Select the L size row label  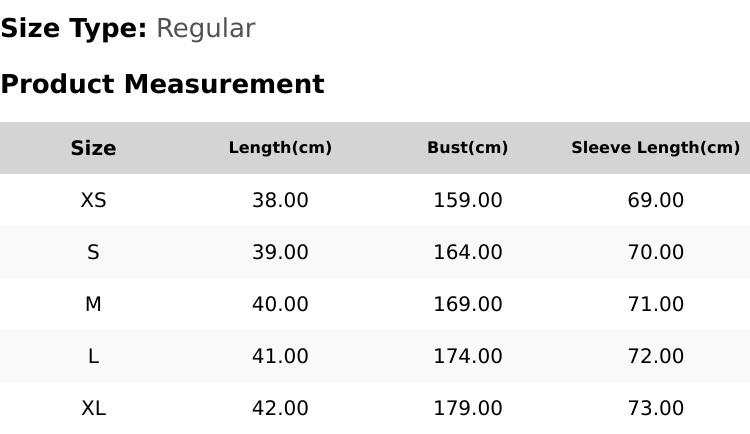click(93, 356)
